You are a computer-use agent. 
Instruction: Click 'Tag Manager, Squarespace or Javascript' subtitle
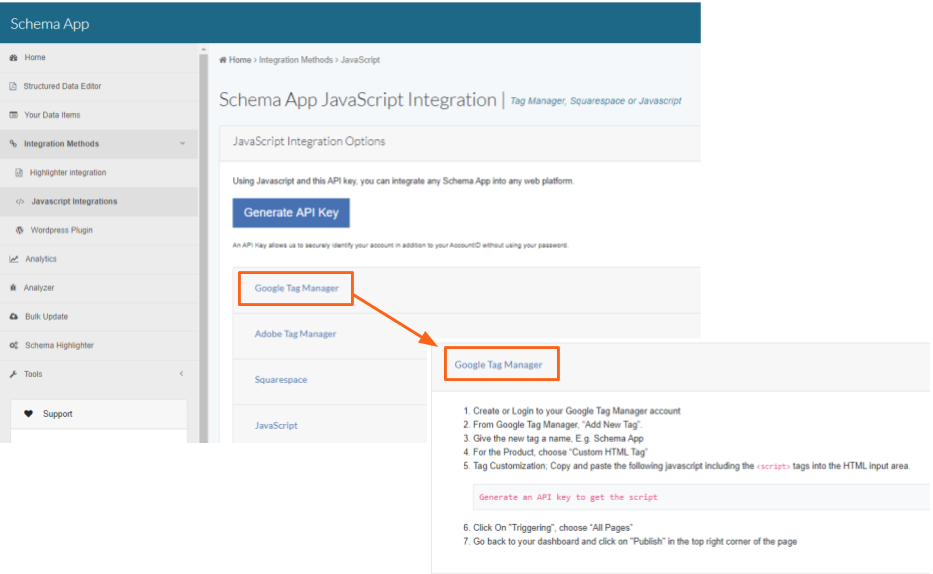point(596,101)
